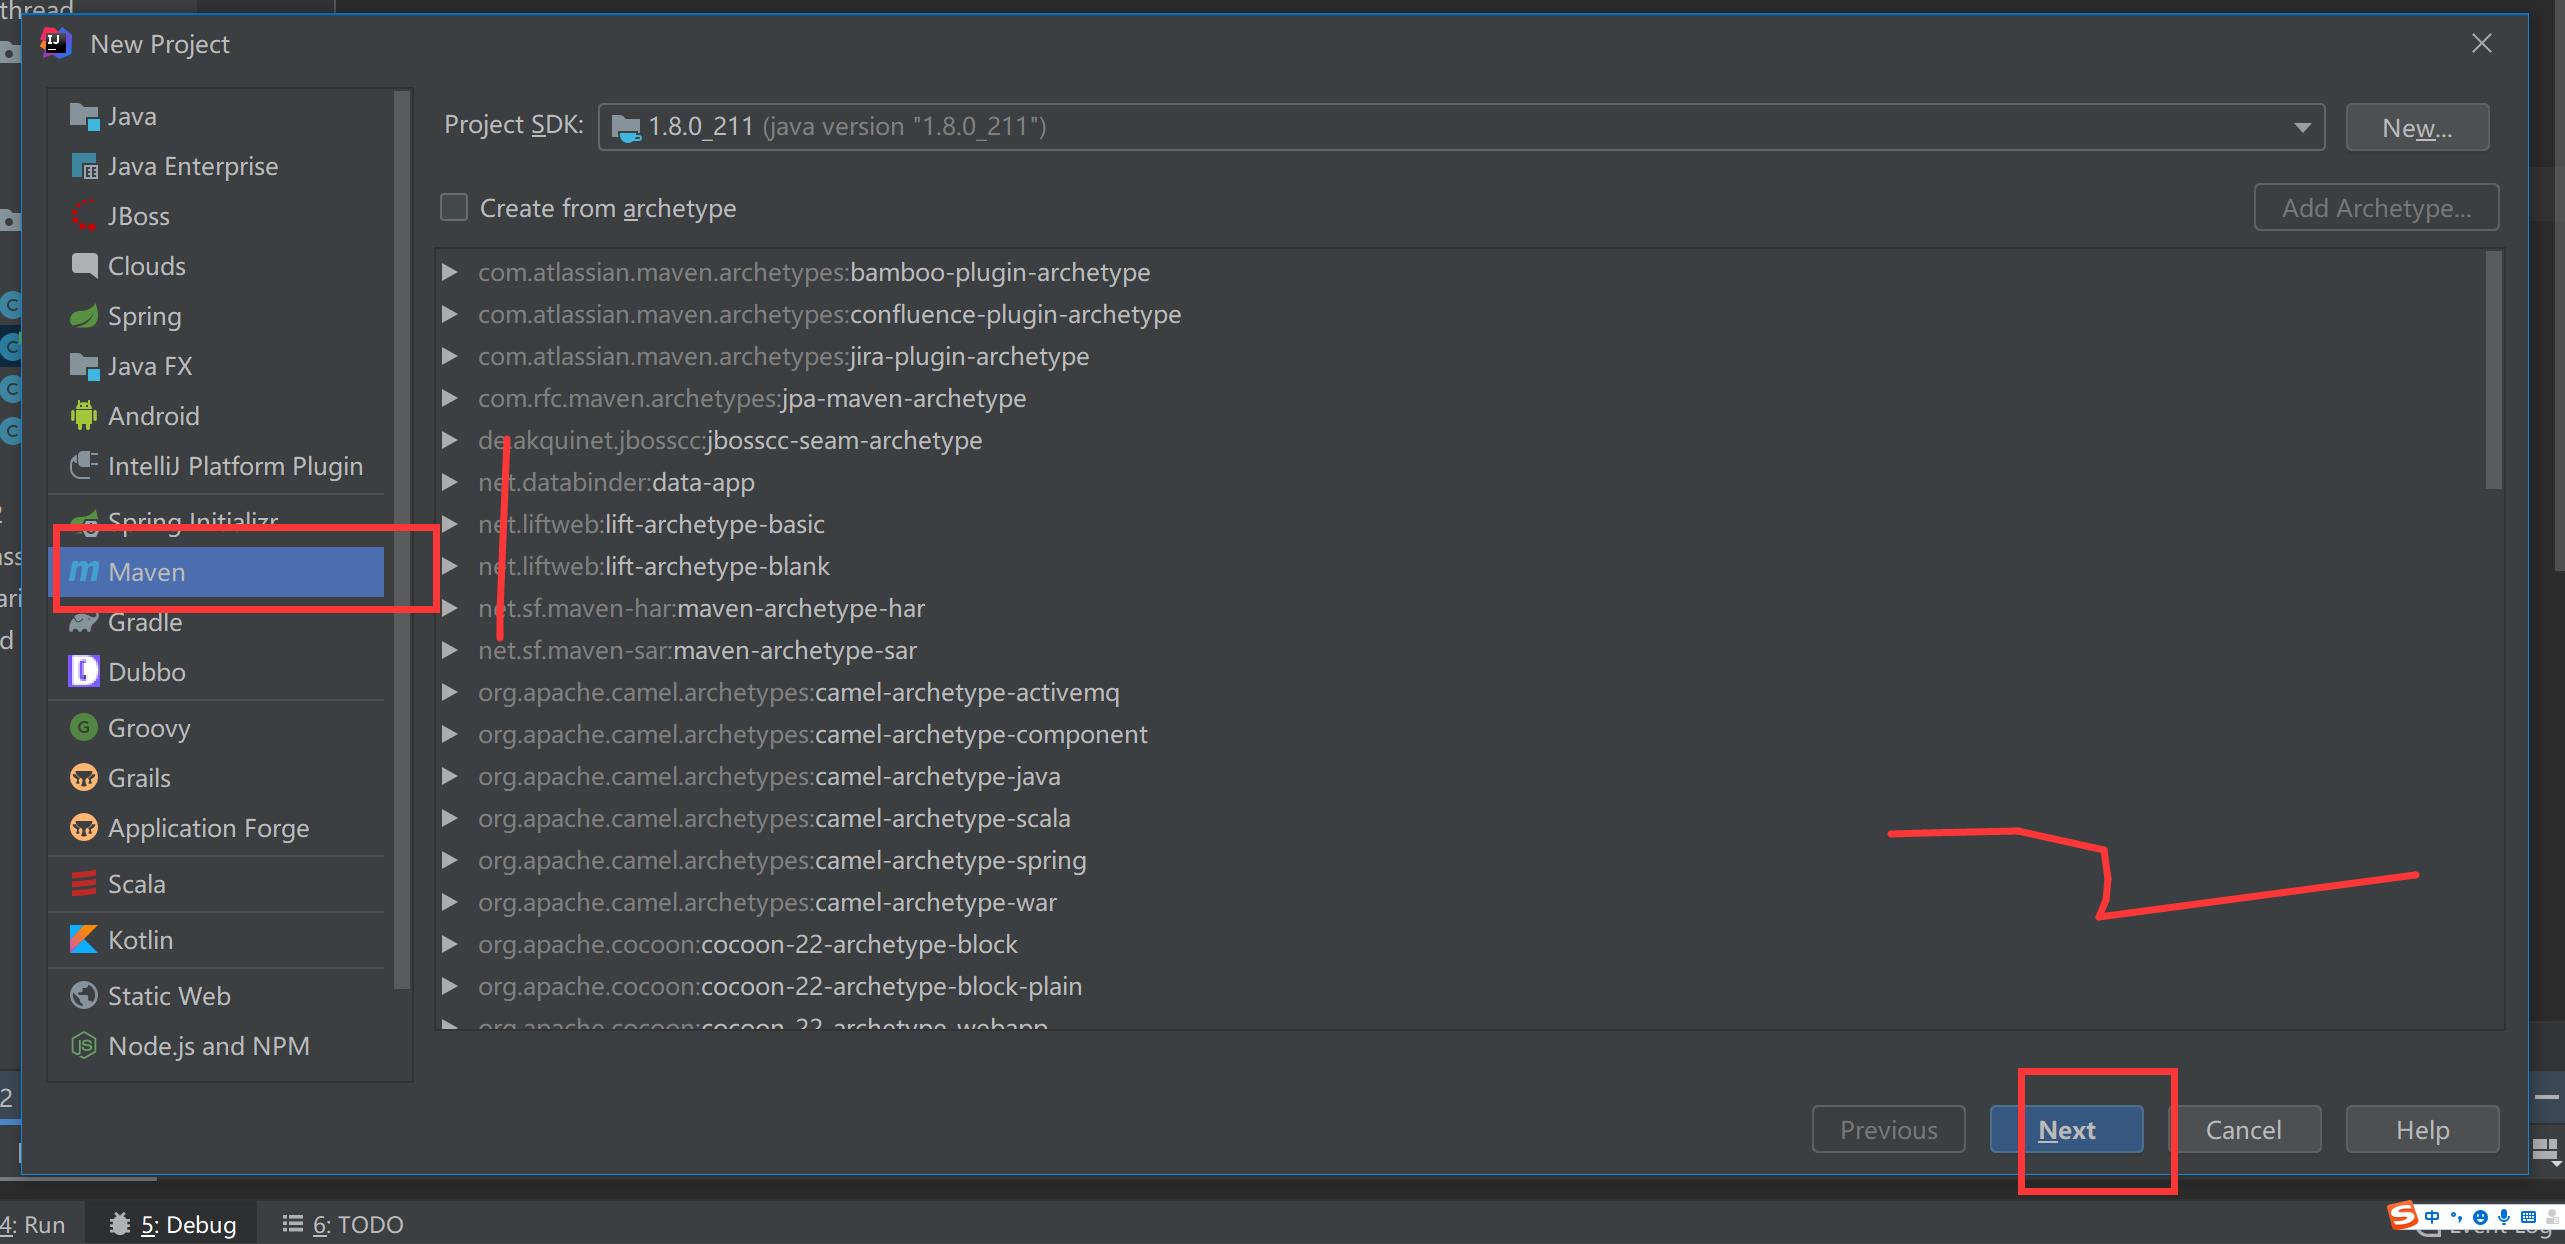Click the Sogou input method icon
This screenshot has width=2565, height=1244.
[2402, 1215]
